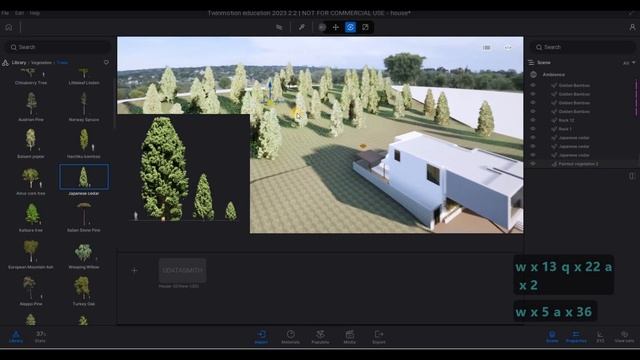Open the File menu
Screen dimensions: 640x360
[x=5, y=13]
